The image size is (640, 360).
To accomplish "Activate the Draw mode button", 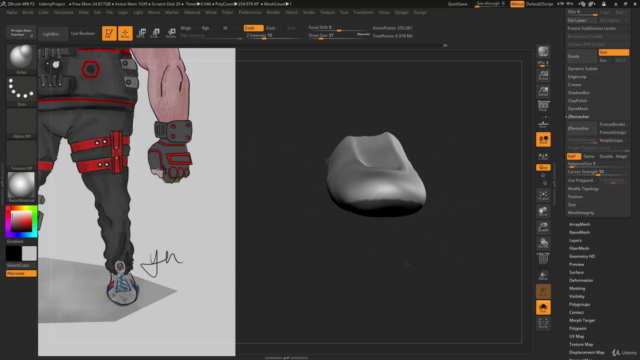I will click(x=125, y=33).
